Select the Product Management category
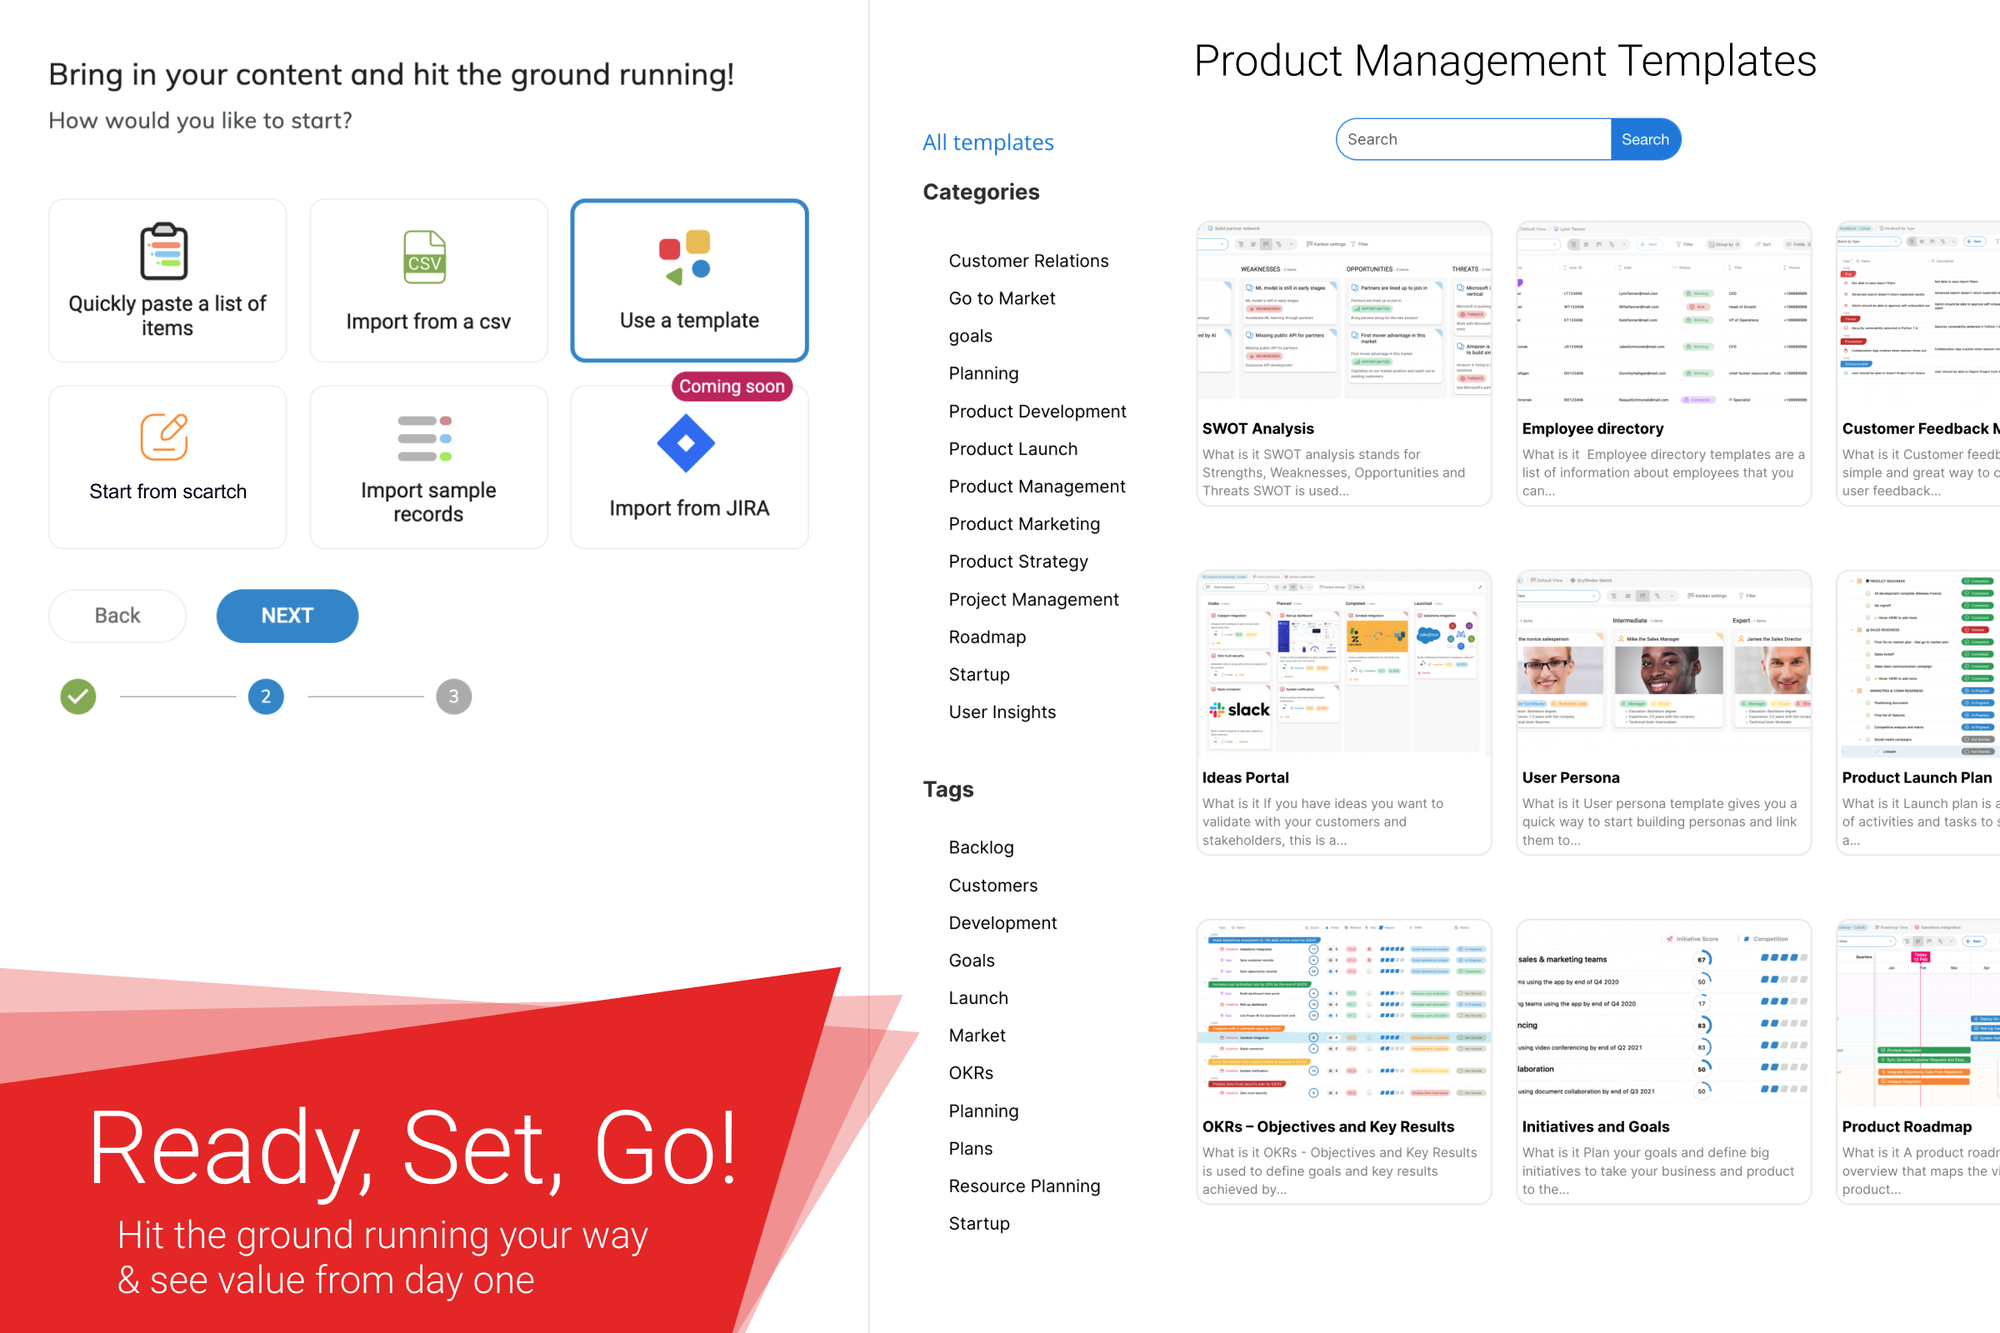The height and width of the screenshot is (1333, 2000). [1038, 486]
